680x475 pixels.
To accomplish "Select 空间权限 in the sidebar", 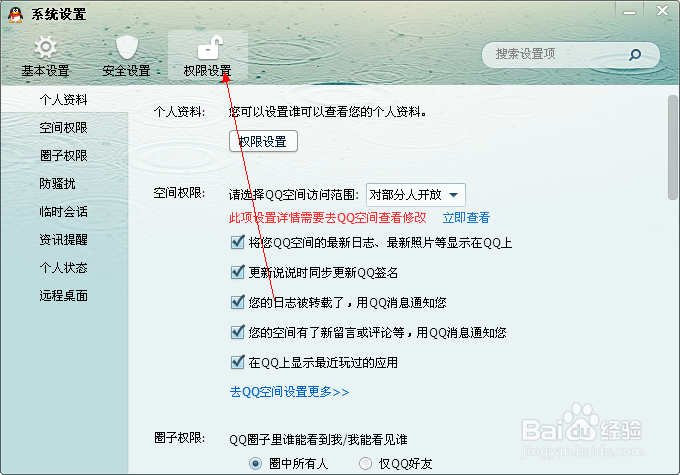I will [64, 128].
